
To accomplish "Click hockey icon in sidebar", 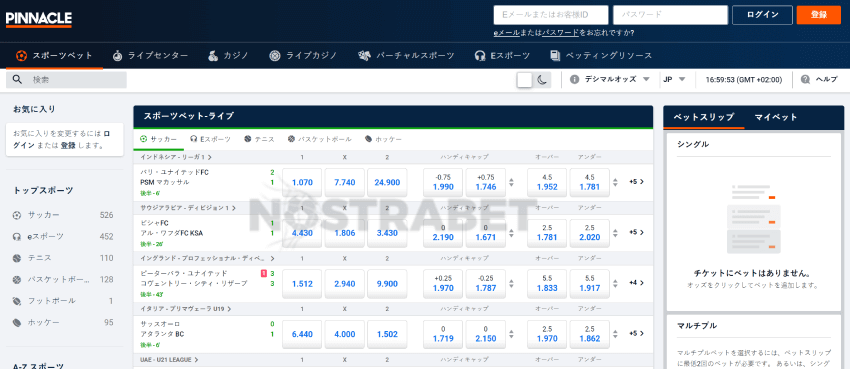I will (17, 322).
